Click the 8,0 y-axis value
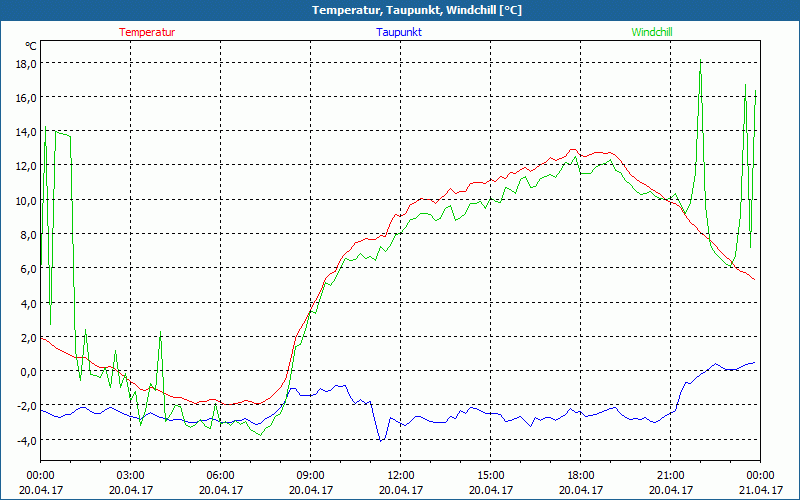 click(29, 235)
